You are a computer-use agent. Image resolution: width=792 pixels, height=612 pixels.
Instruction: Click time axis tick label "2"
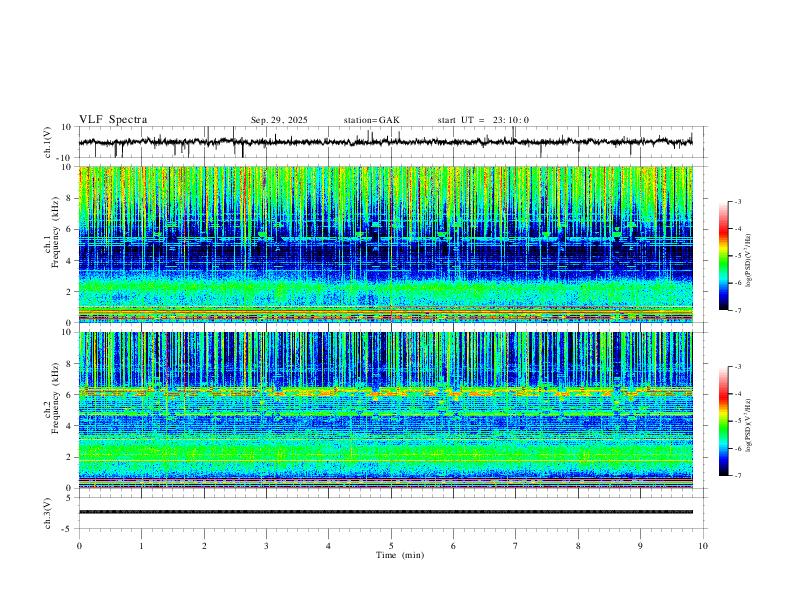click(x=204, y=546)
